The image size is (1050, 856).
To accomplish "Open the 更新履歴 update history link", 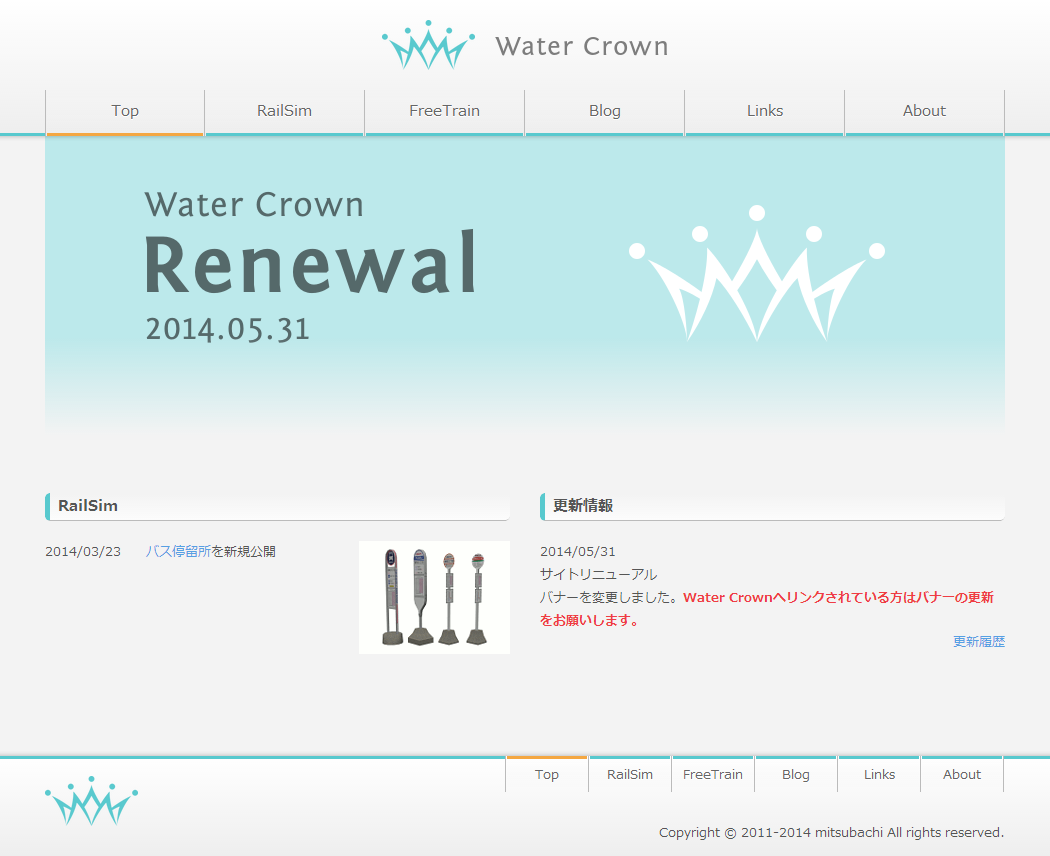I will click(979, 642).
